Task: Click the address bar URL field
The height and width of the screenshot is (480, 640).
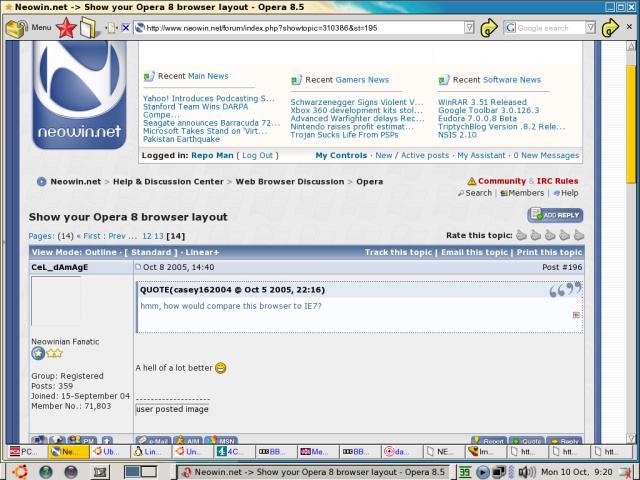Action: pyautogui.click(x=304, y=28)
